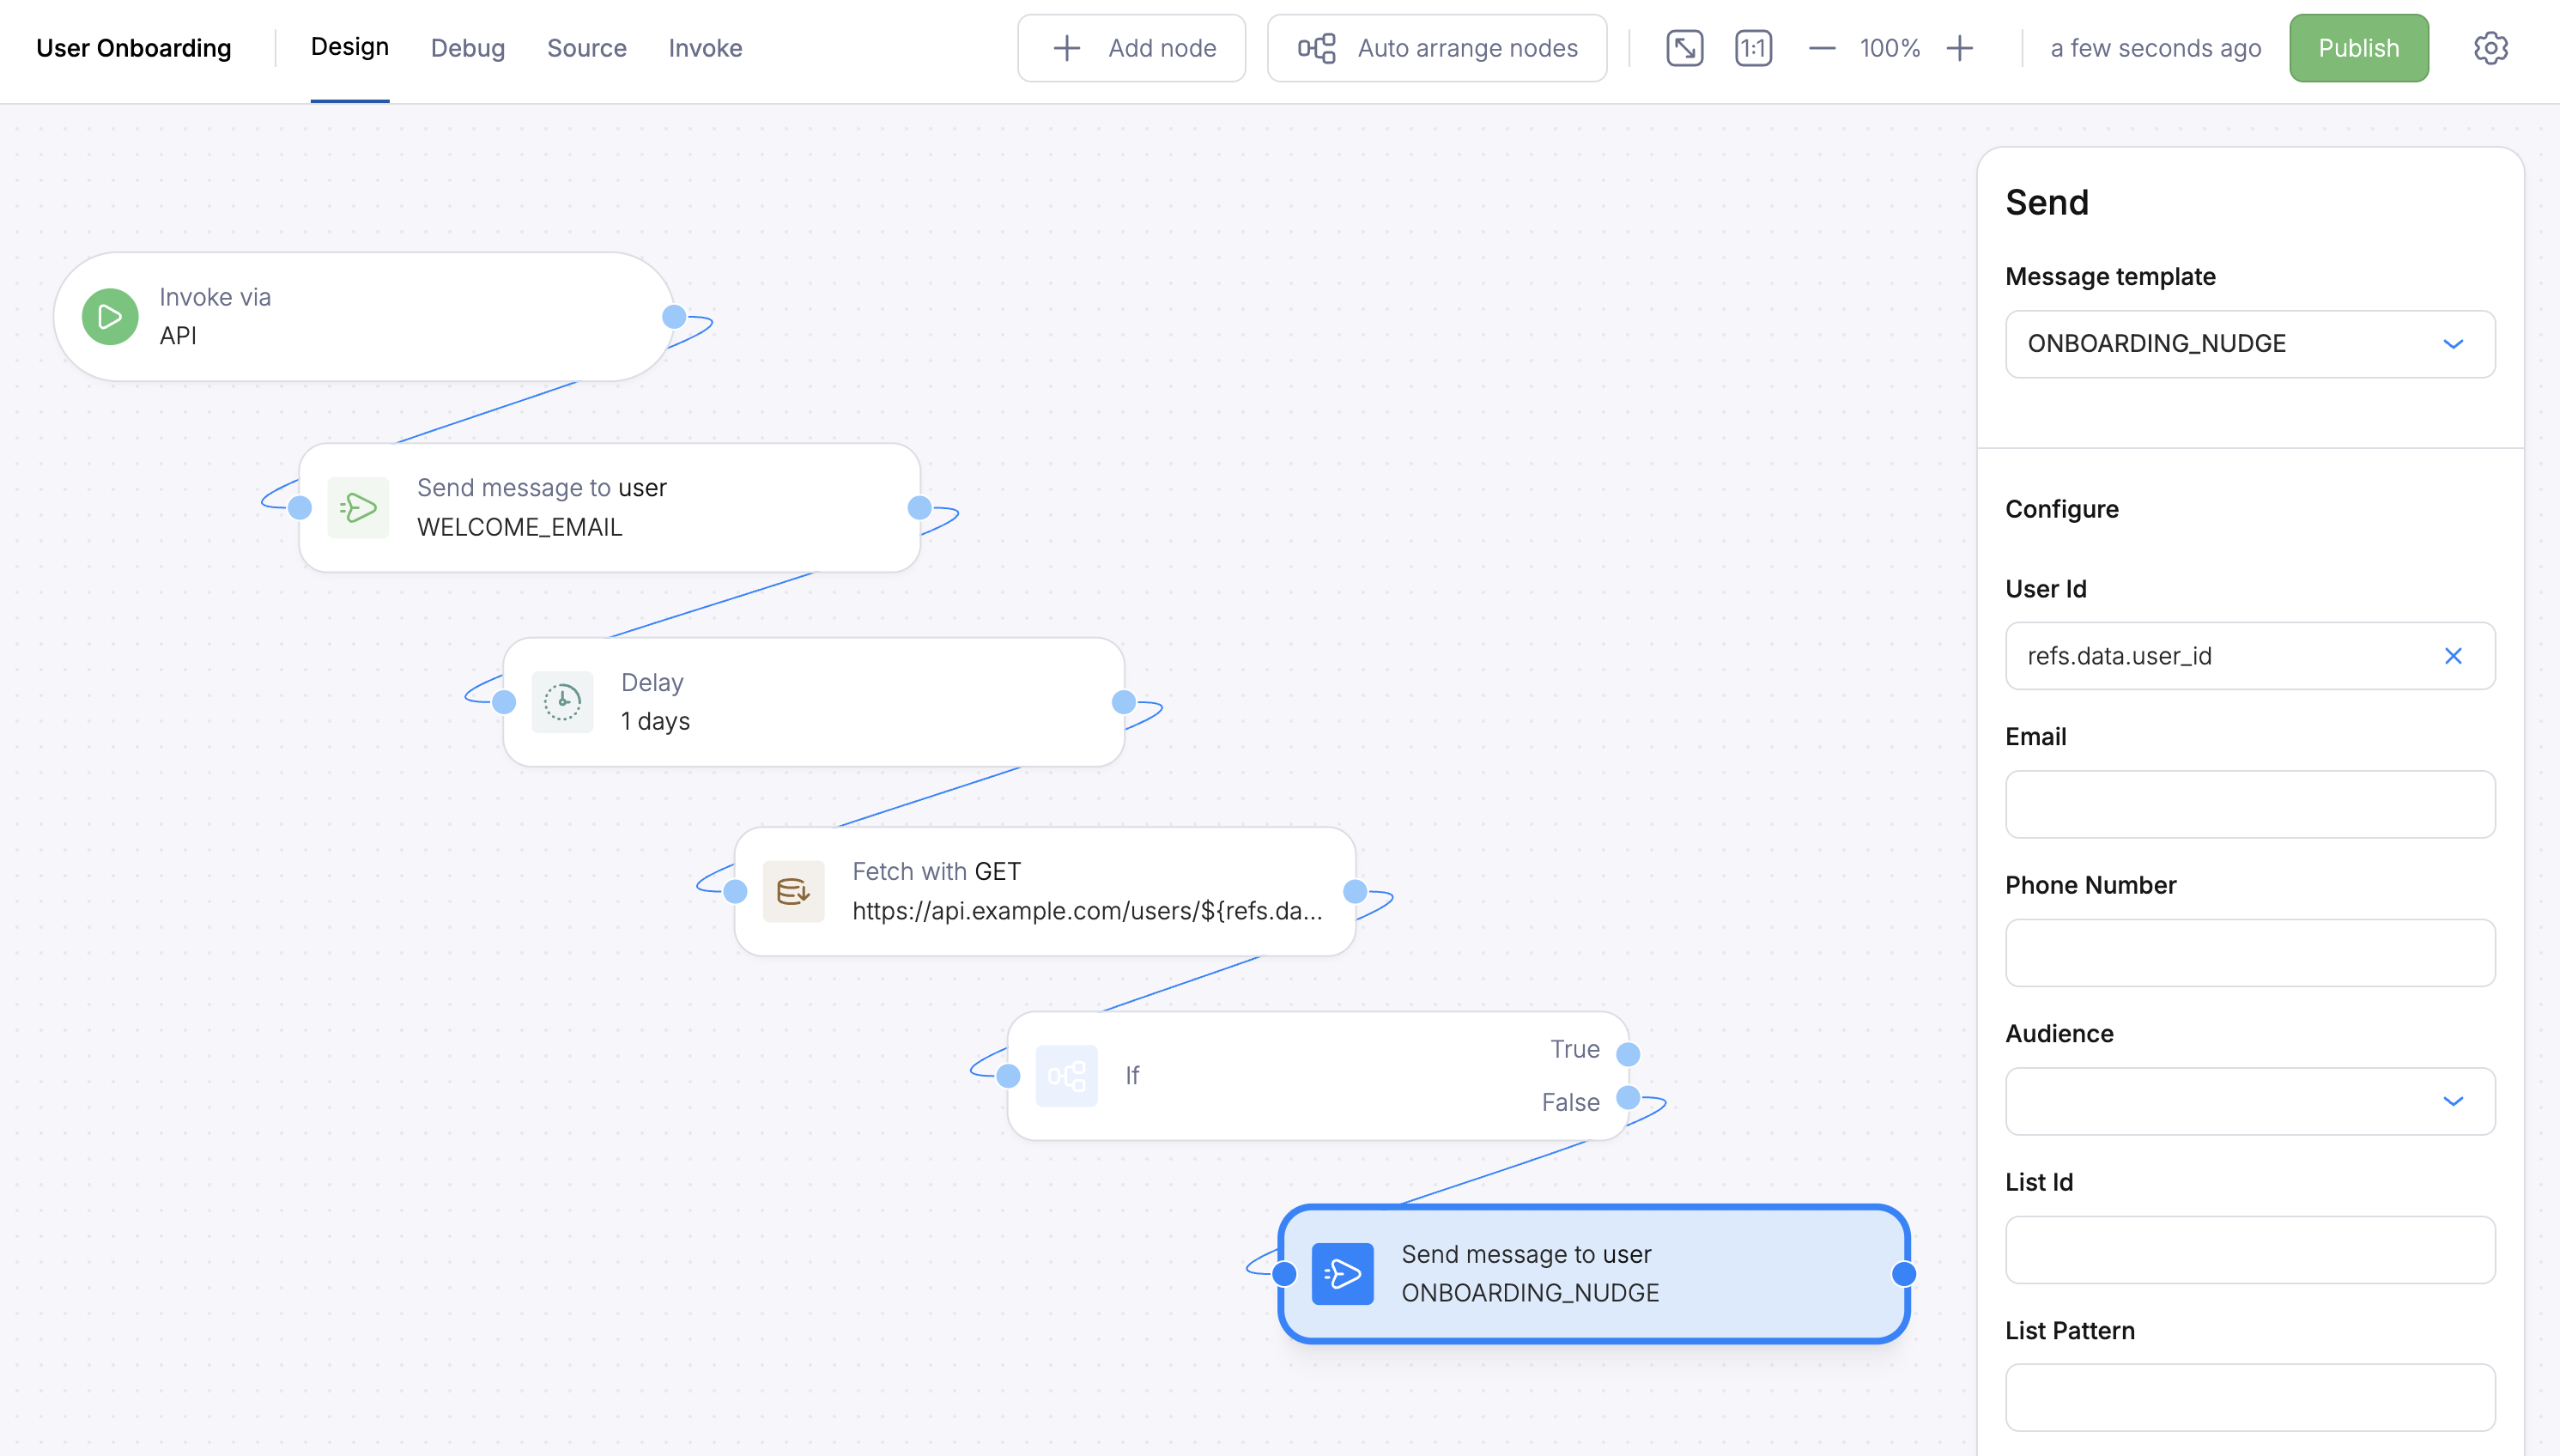Open workflow settings gear icon
Image resolution: width=2560 pixels, height=1456 pixels.
(x=2490, y=48)
